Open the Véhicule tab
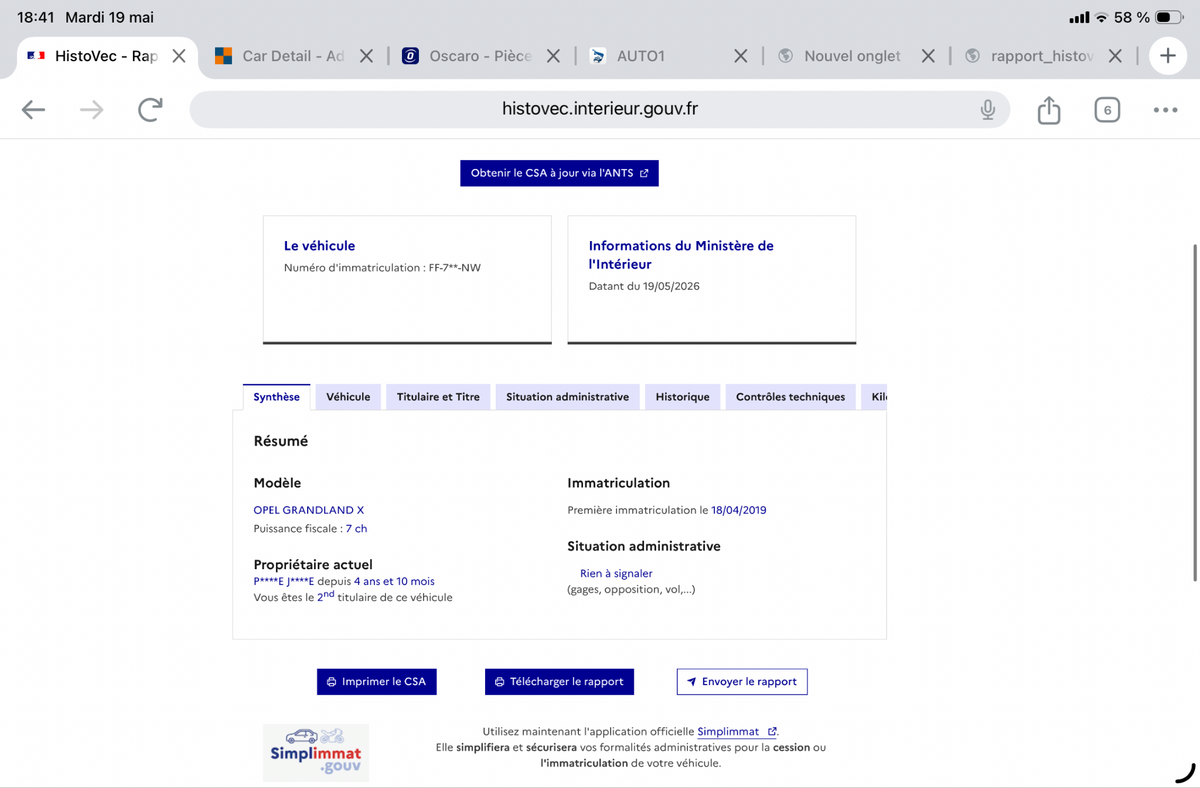Image resolution: width=1200 pixels, height=788 pixels. pyautogui.click(x=348, y=397)
